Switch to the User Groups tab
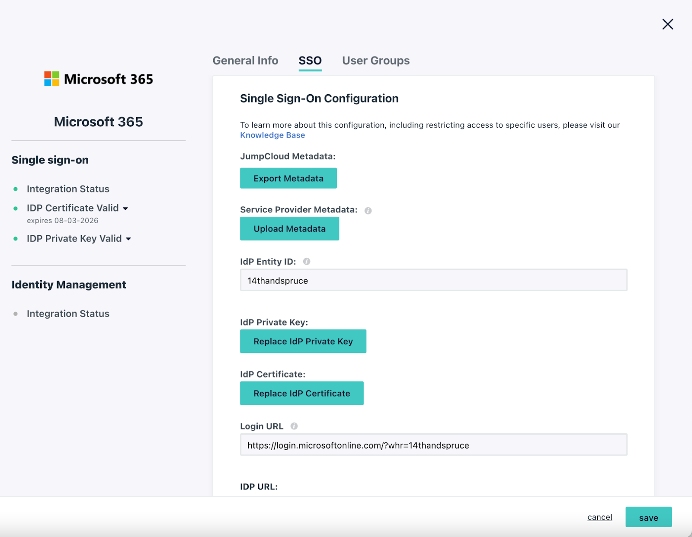 pos(375,61)
